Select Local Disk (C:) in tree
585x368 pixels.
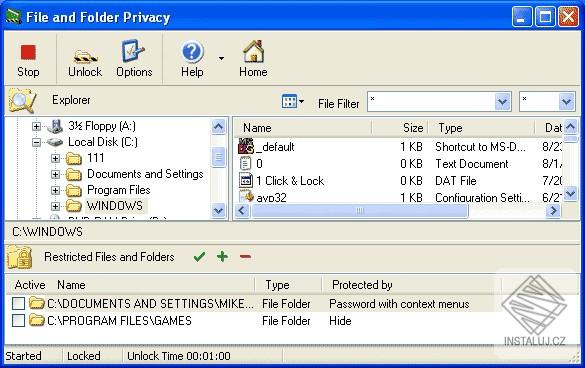[103, 142]
